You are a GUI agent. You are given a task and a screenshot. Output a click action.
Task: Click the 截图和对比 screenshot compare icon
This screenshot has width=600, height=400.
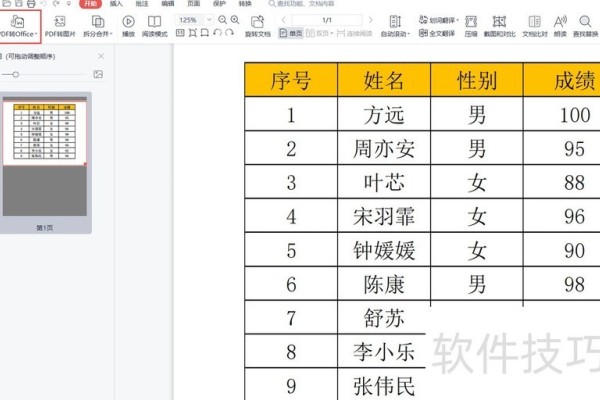click(499, 21)
